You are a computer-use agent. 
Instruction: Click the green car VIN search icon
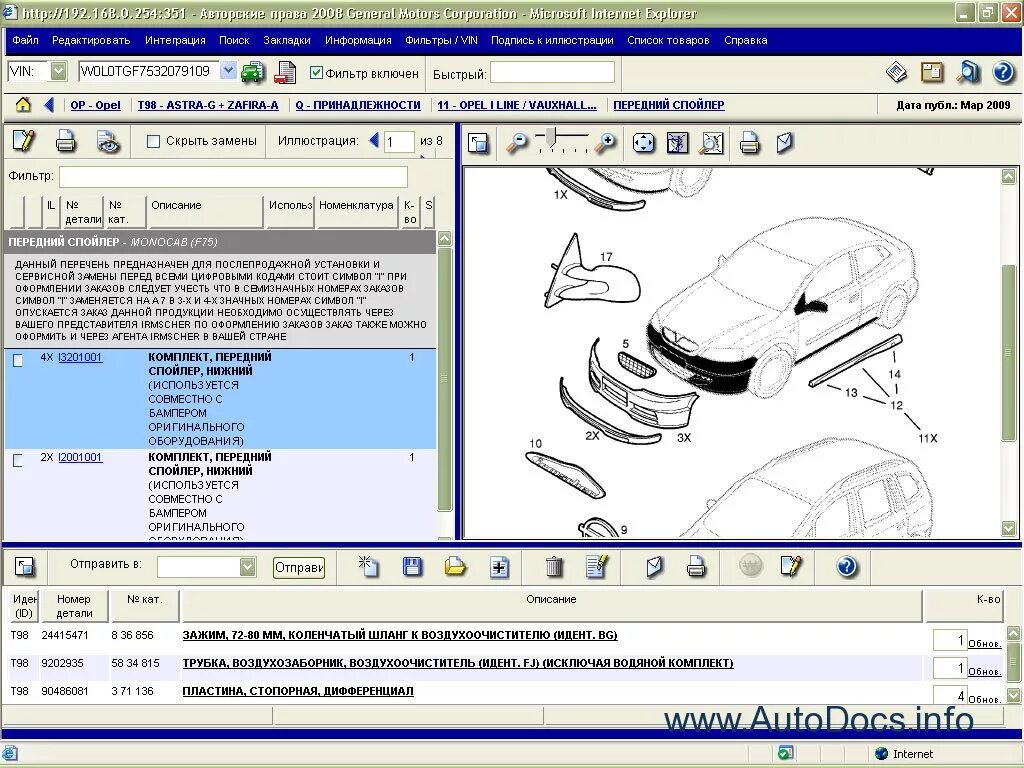pos(253,72)
